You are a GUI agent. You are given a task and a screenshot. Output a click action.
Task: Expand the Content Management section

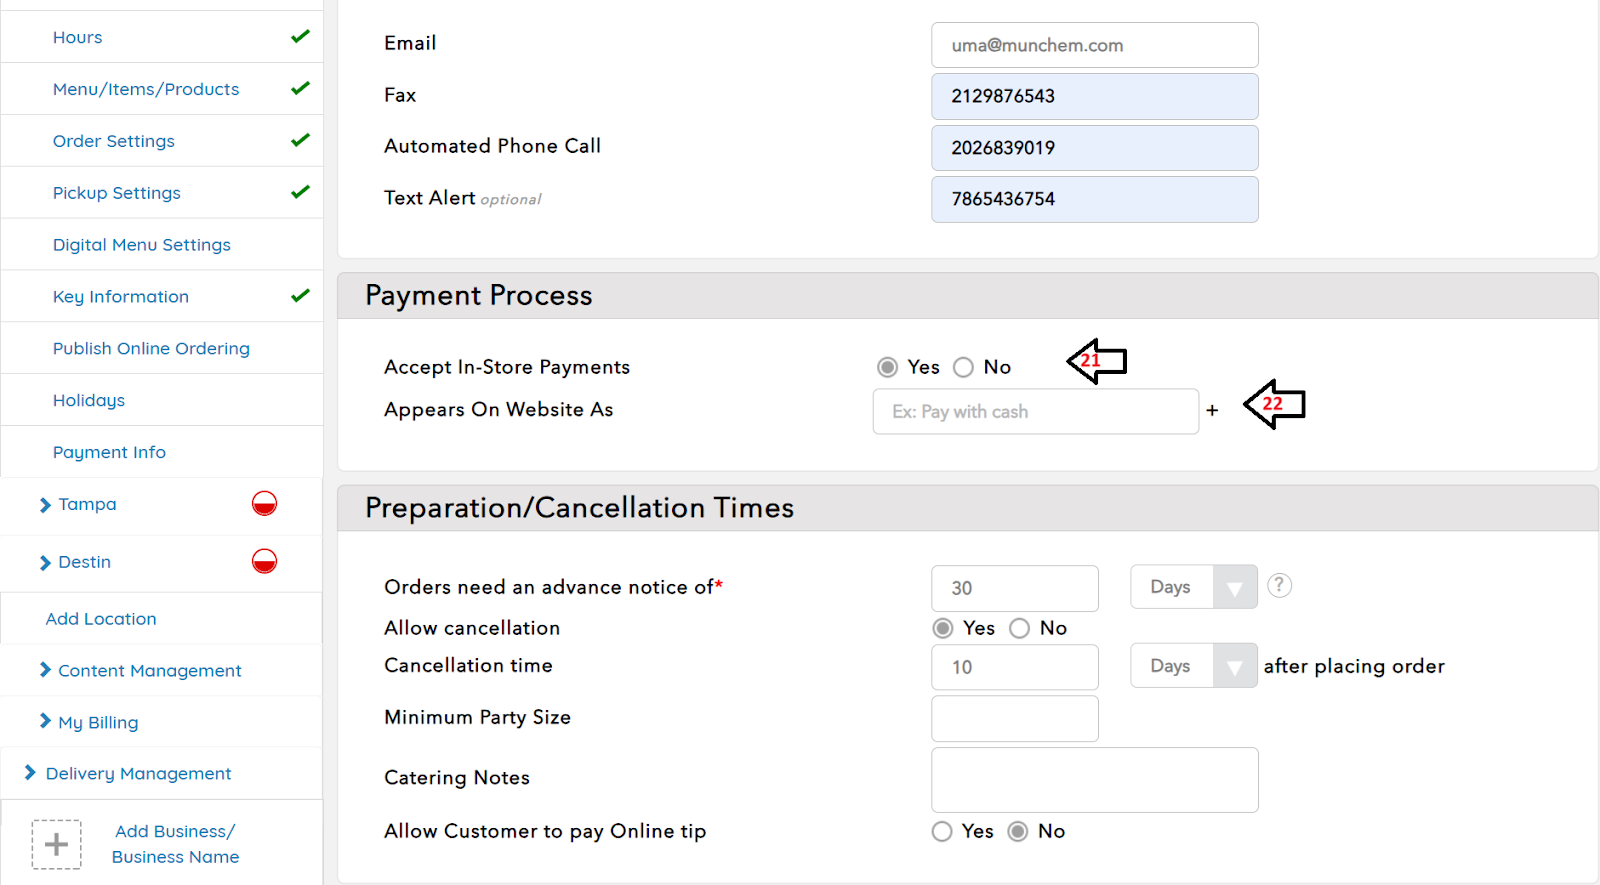149,670
